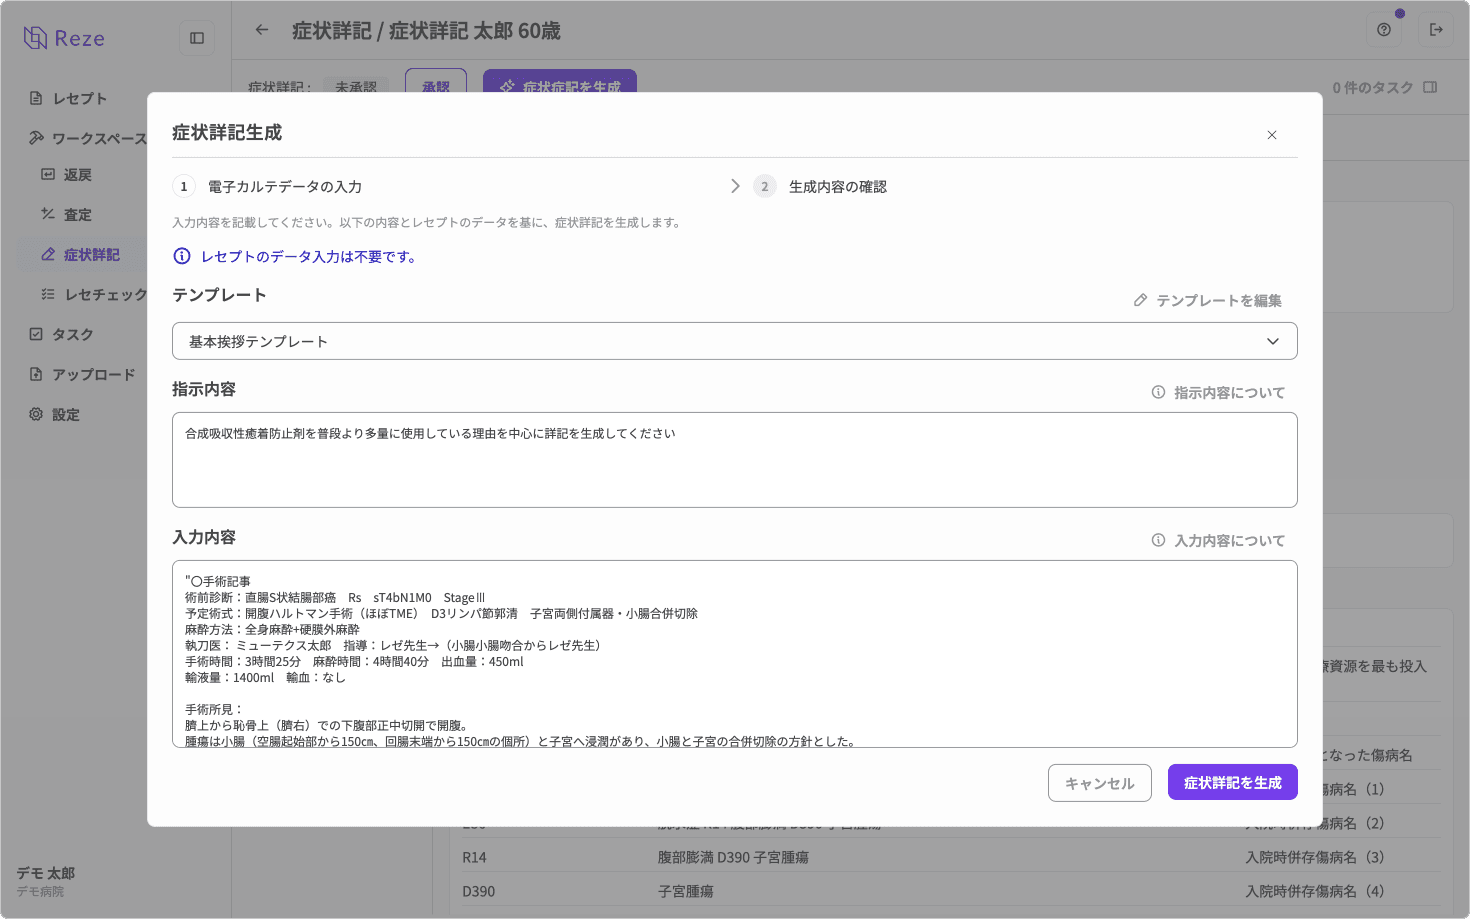Click the logout icon in top right
This screenshot has height=919, width=1470.
[1436, 31]
